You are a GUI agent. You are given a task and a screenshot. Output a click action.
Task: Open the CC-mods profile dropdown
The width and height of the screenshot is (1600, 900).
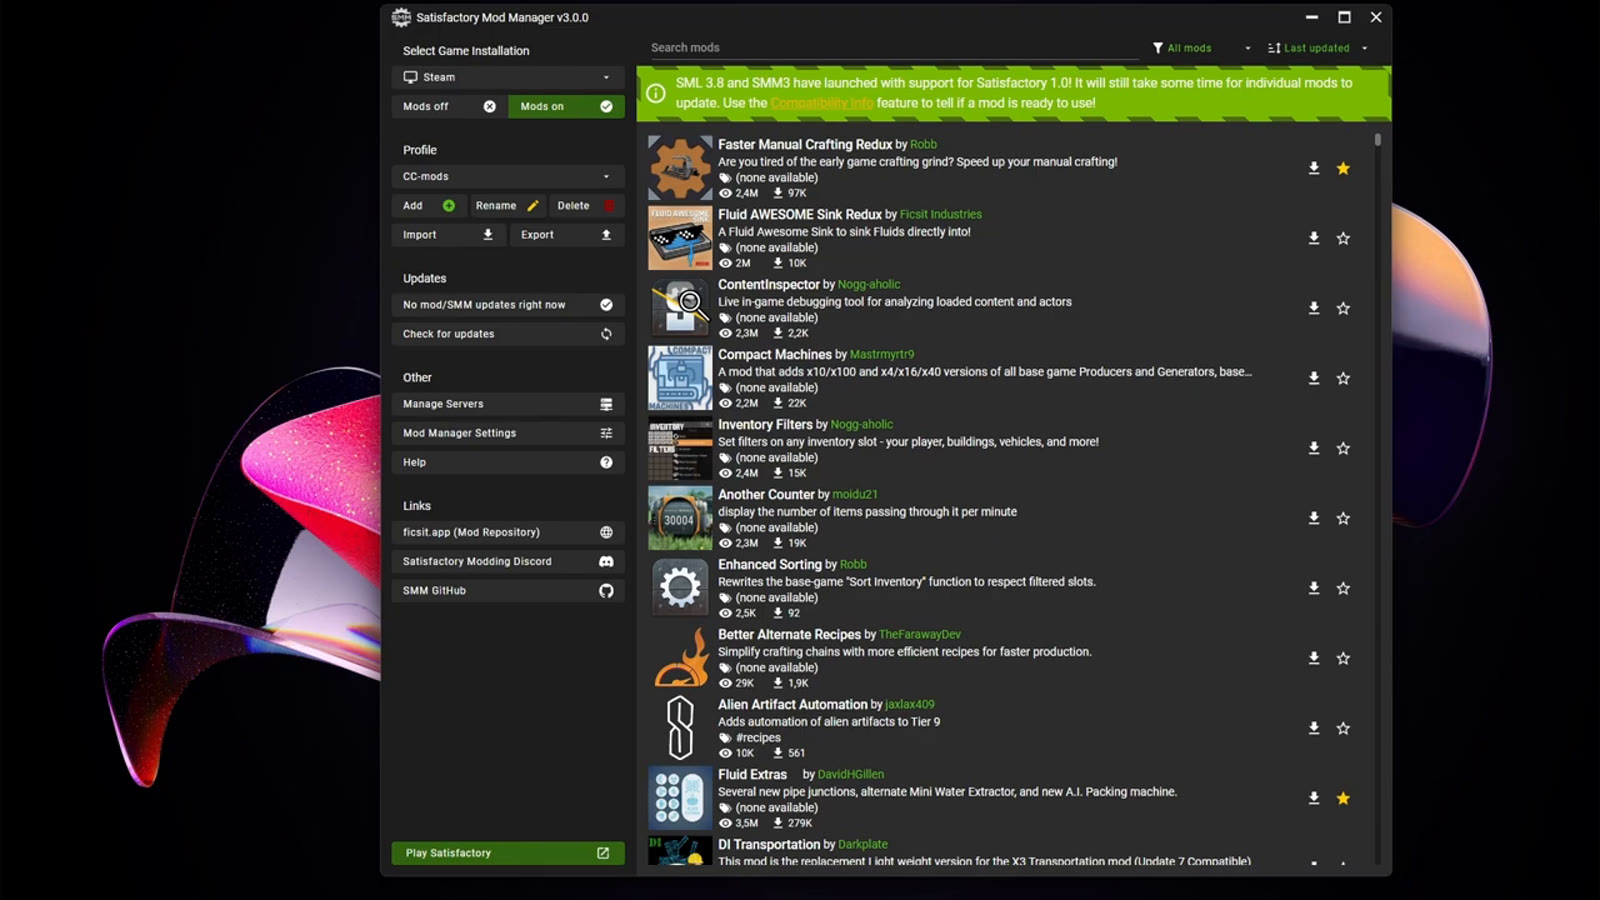point(508,176)
